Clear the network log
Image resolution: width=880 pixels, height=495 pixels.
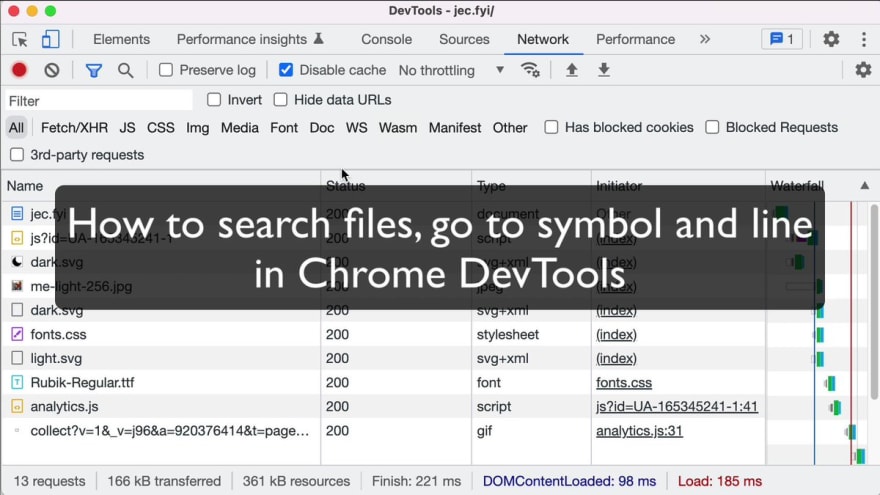[52, 70]
